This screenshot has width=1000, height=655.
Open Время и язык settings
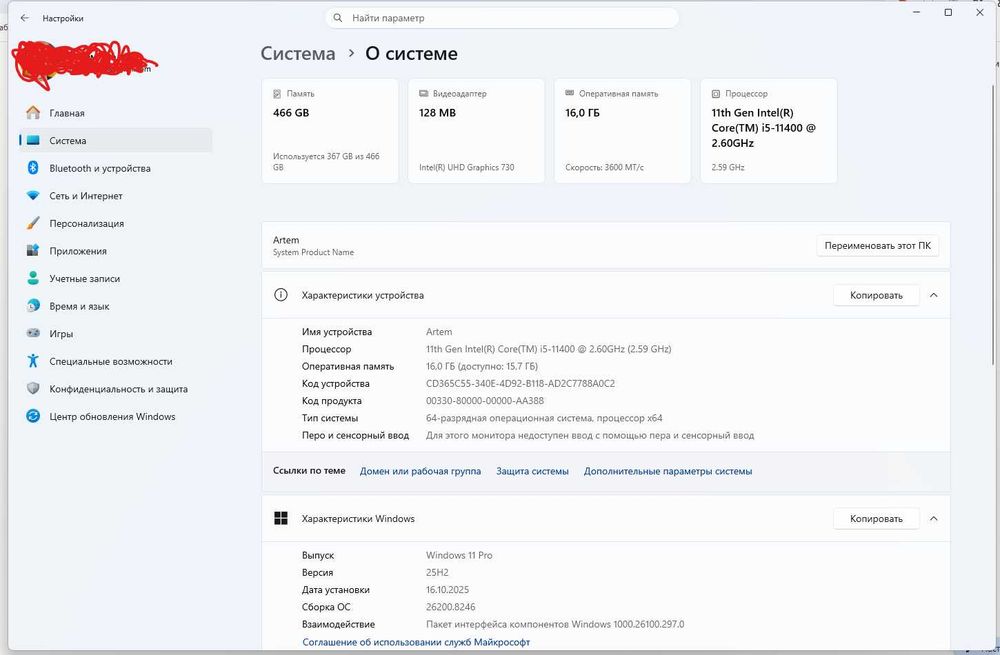115,306
